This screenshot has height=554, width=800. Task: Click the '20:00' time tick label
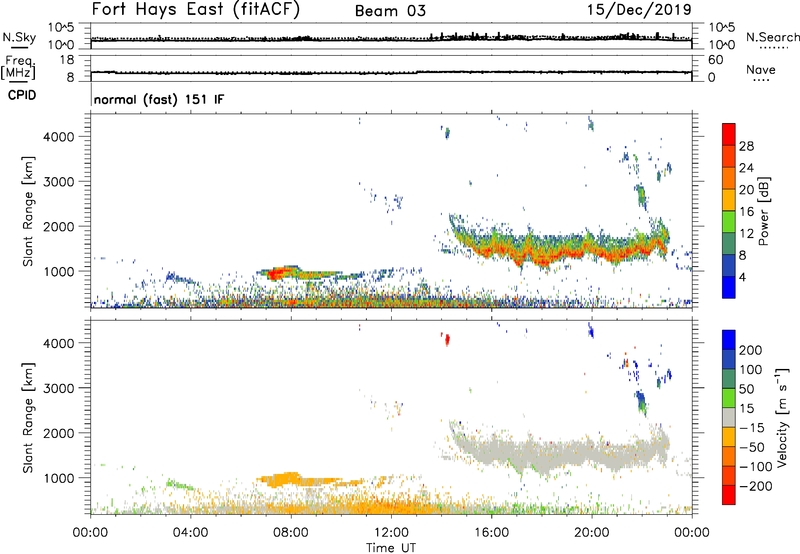click(x=592, y=533)
